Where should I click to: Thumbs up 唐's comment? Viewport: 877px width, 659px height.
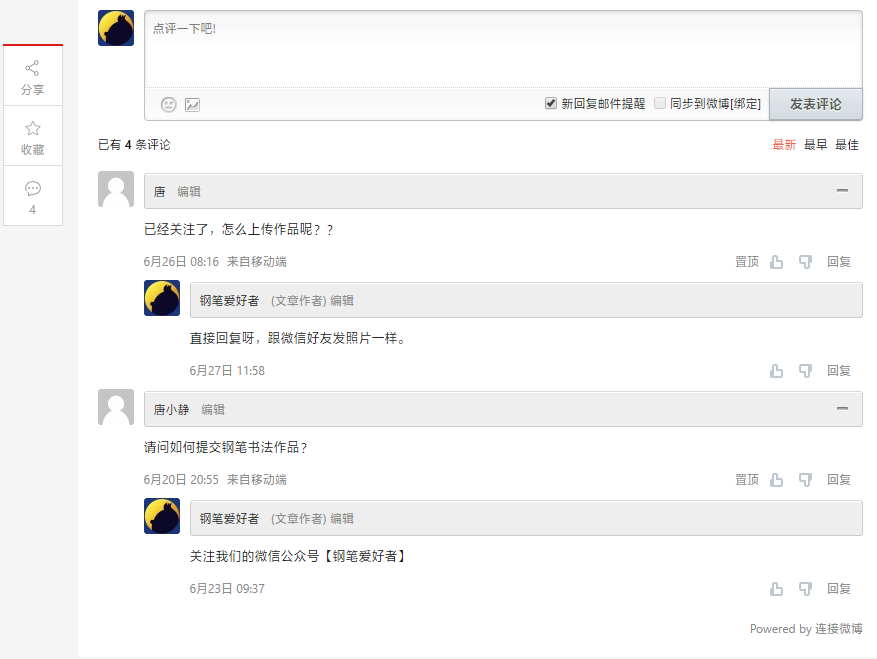776,262
